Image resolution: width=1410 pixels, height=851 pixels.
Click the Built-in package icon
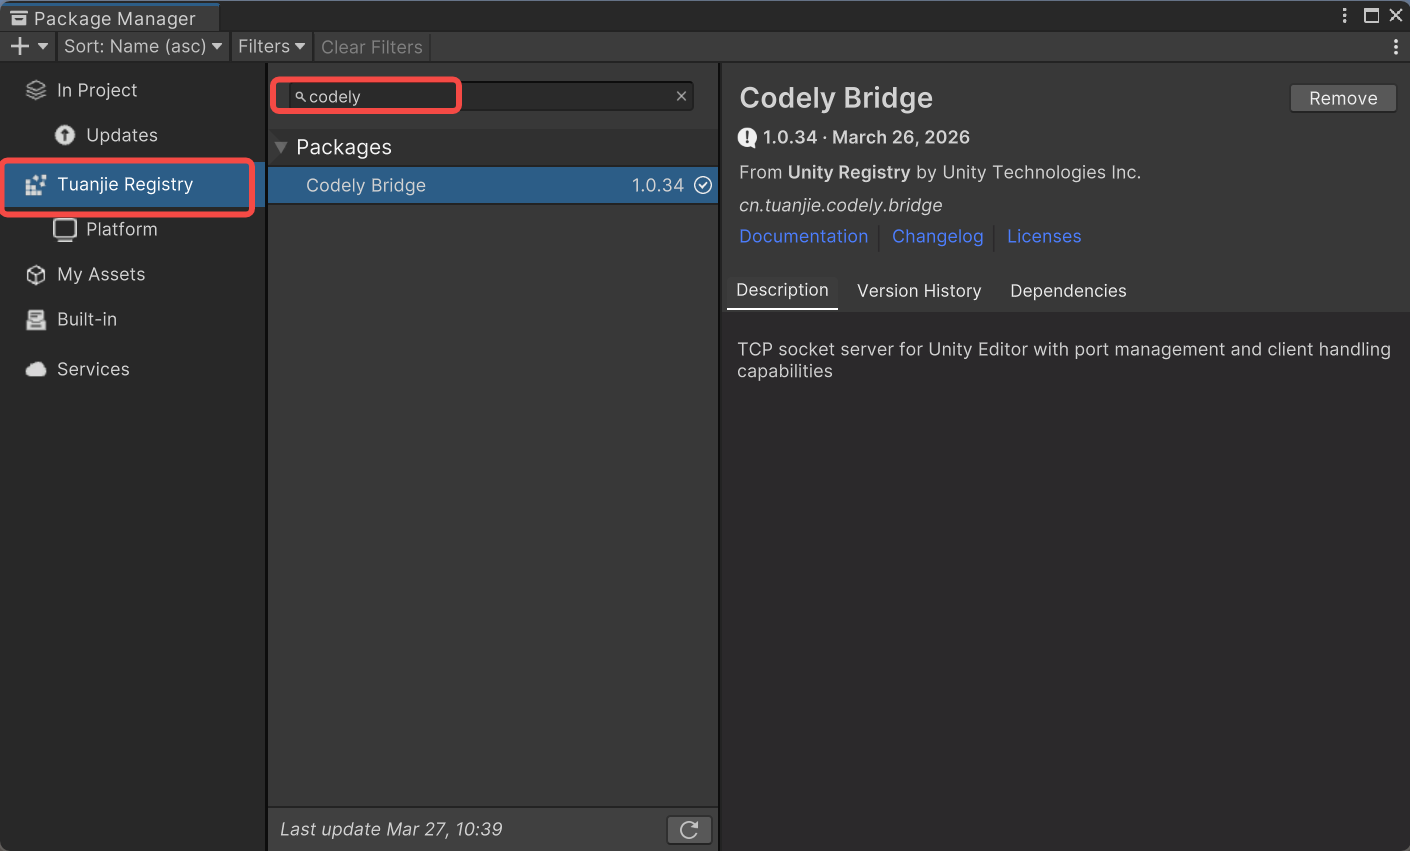tap(36, 320)
